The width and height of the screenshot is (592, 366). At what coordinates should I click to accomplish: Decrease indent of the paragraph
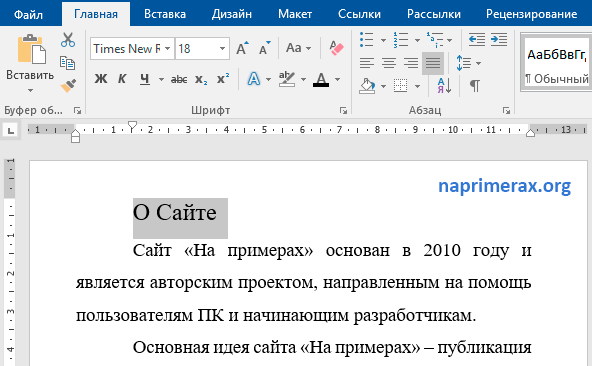point(477,40)
